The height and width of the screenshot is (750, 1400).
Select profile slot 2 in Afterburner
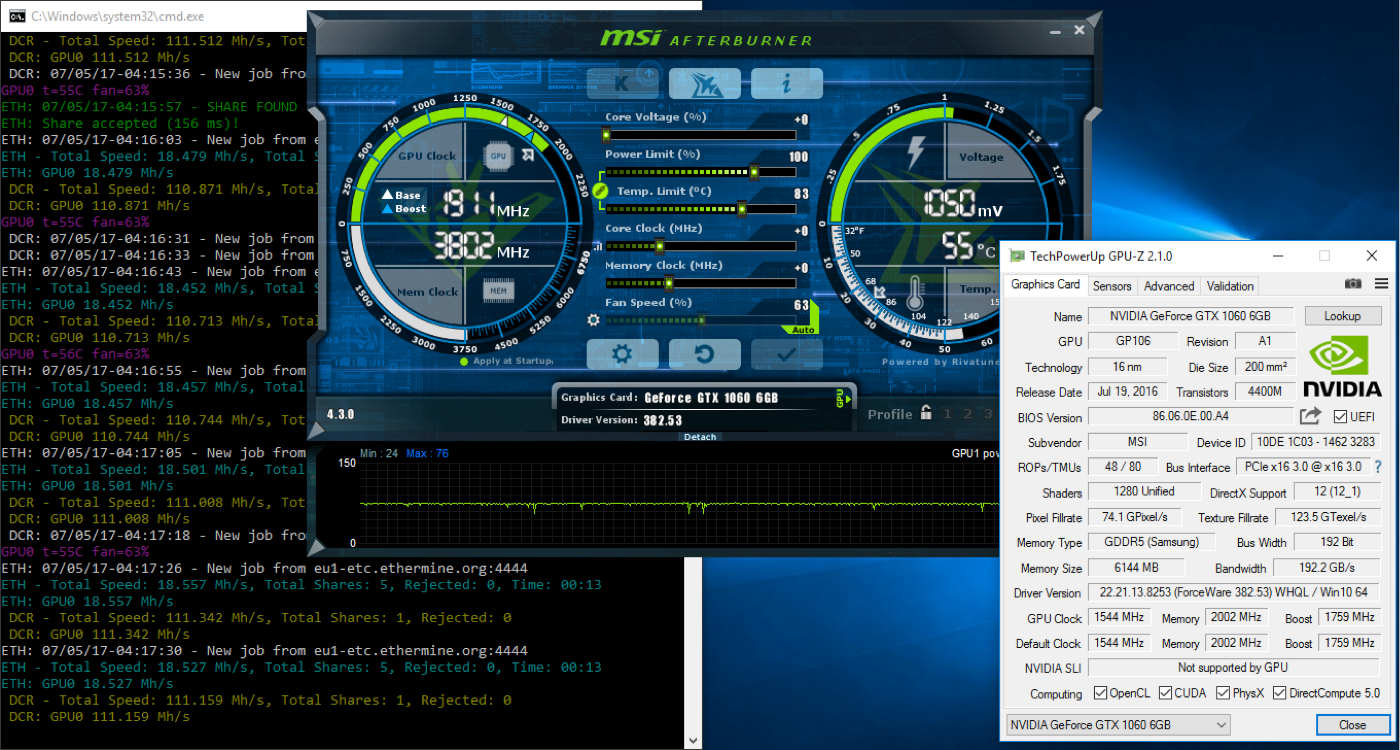click(968, 413)
